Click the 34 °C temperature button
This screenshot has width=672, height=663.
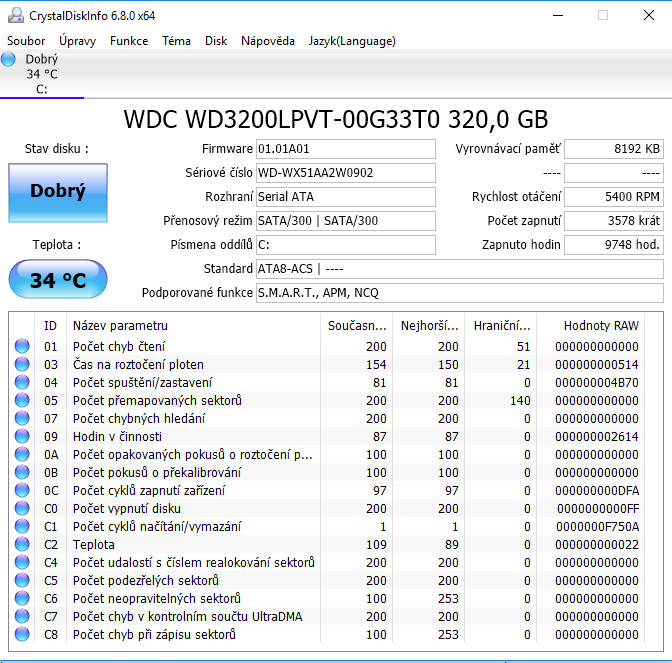[58, 279]
